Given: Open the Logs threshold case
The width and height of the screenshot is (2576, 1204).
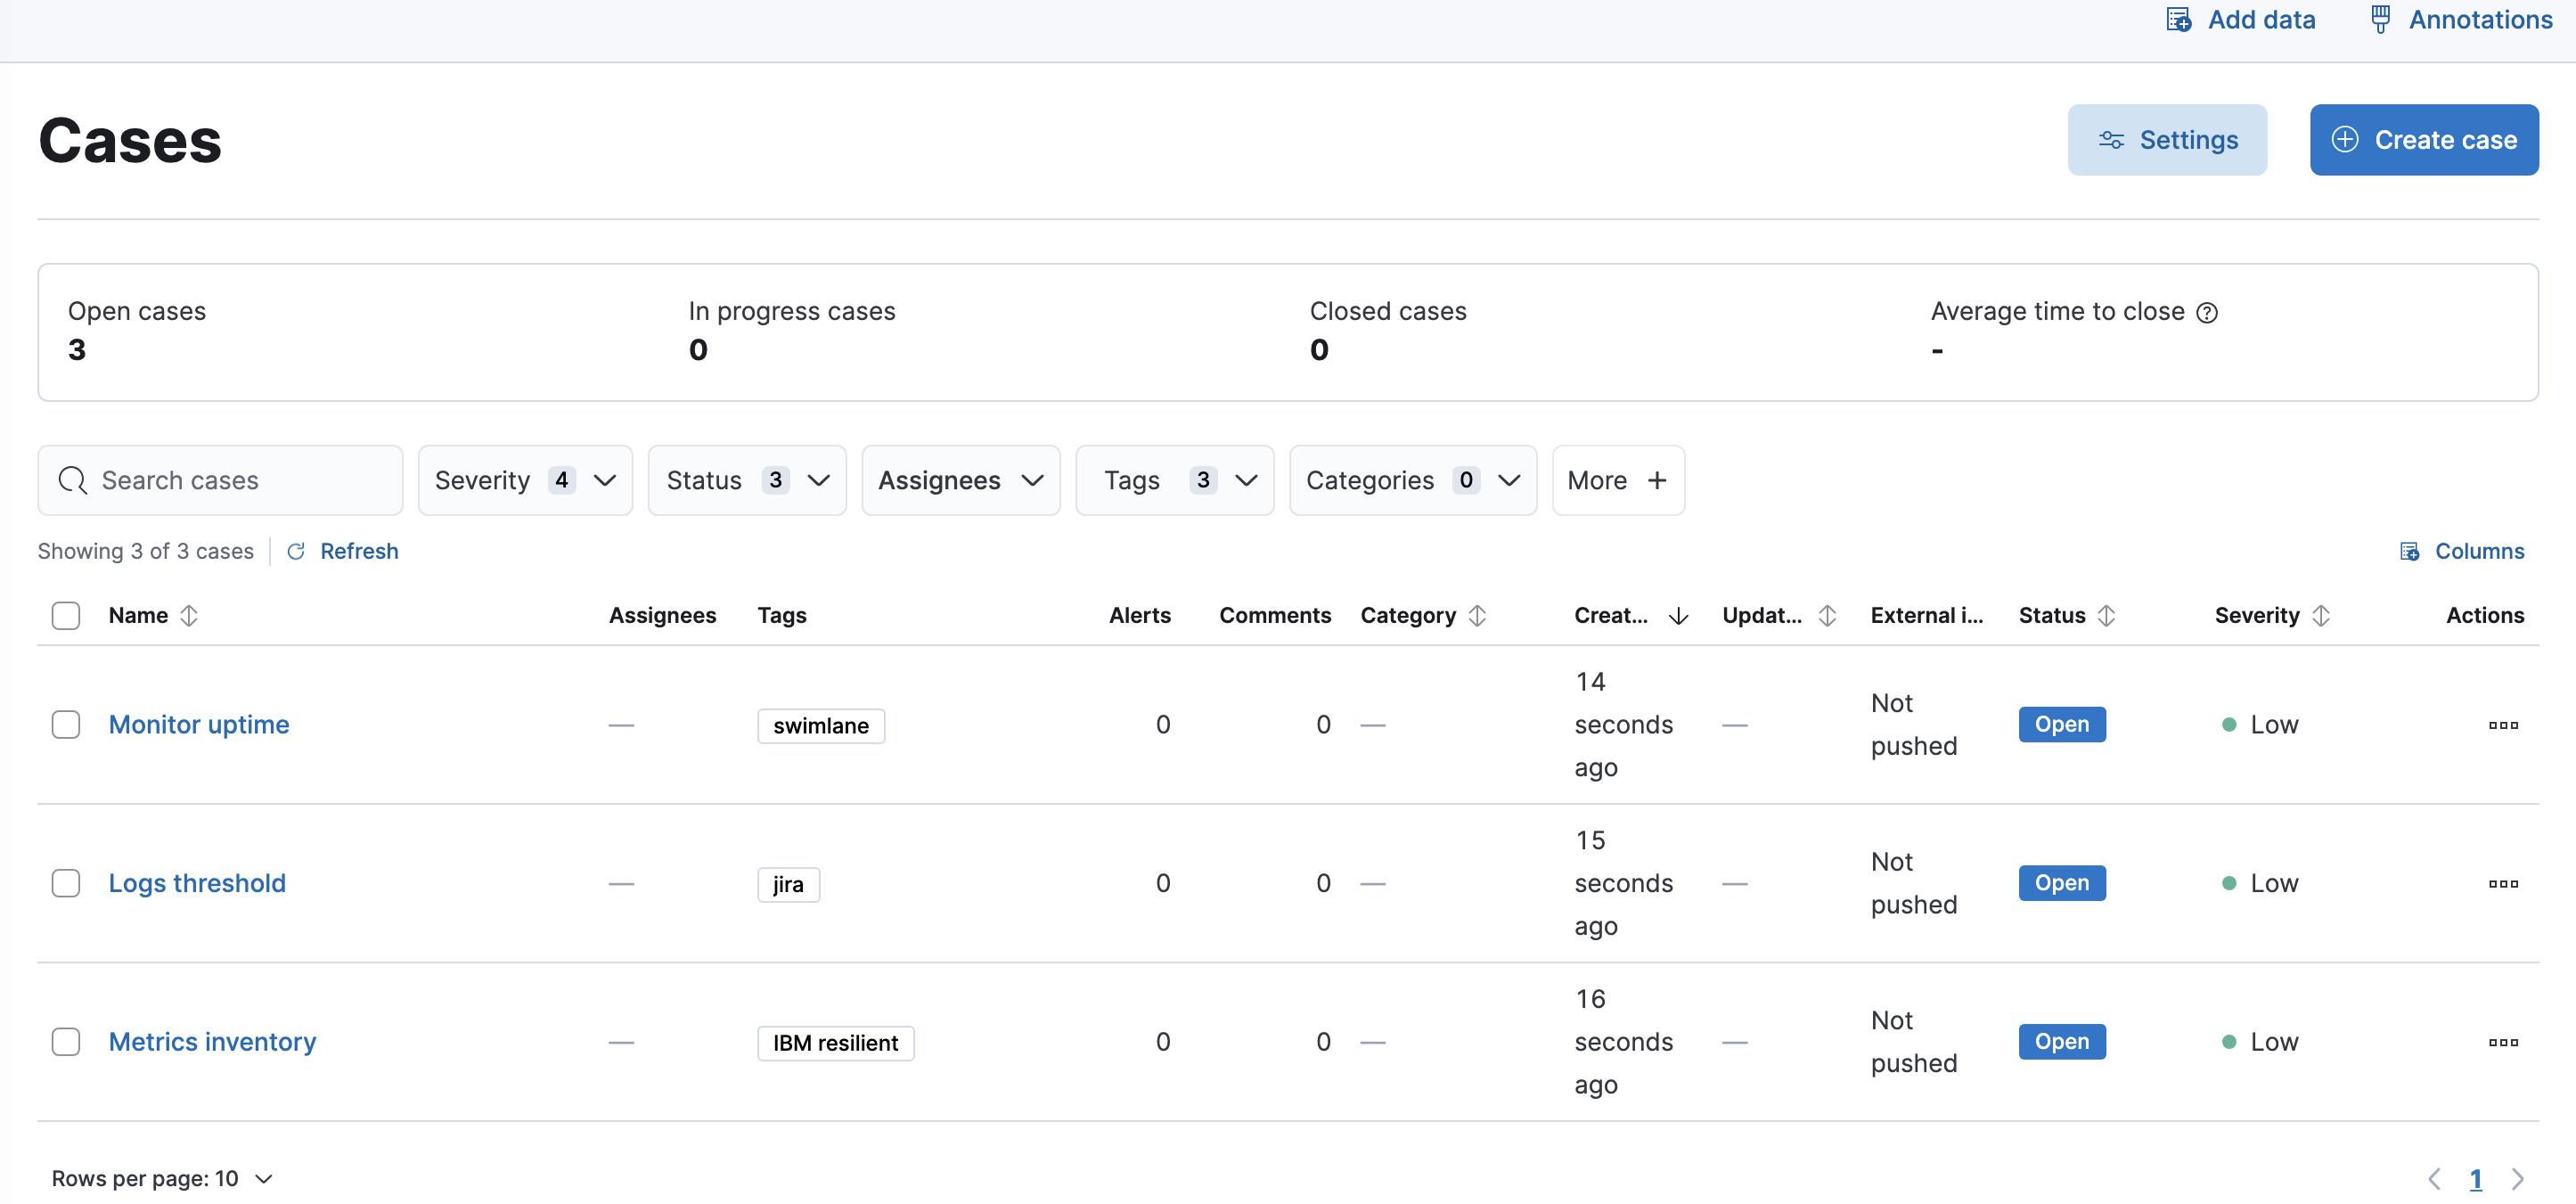Looking at the screenshot, I should tap(196, 883).
